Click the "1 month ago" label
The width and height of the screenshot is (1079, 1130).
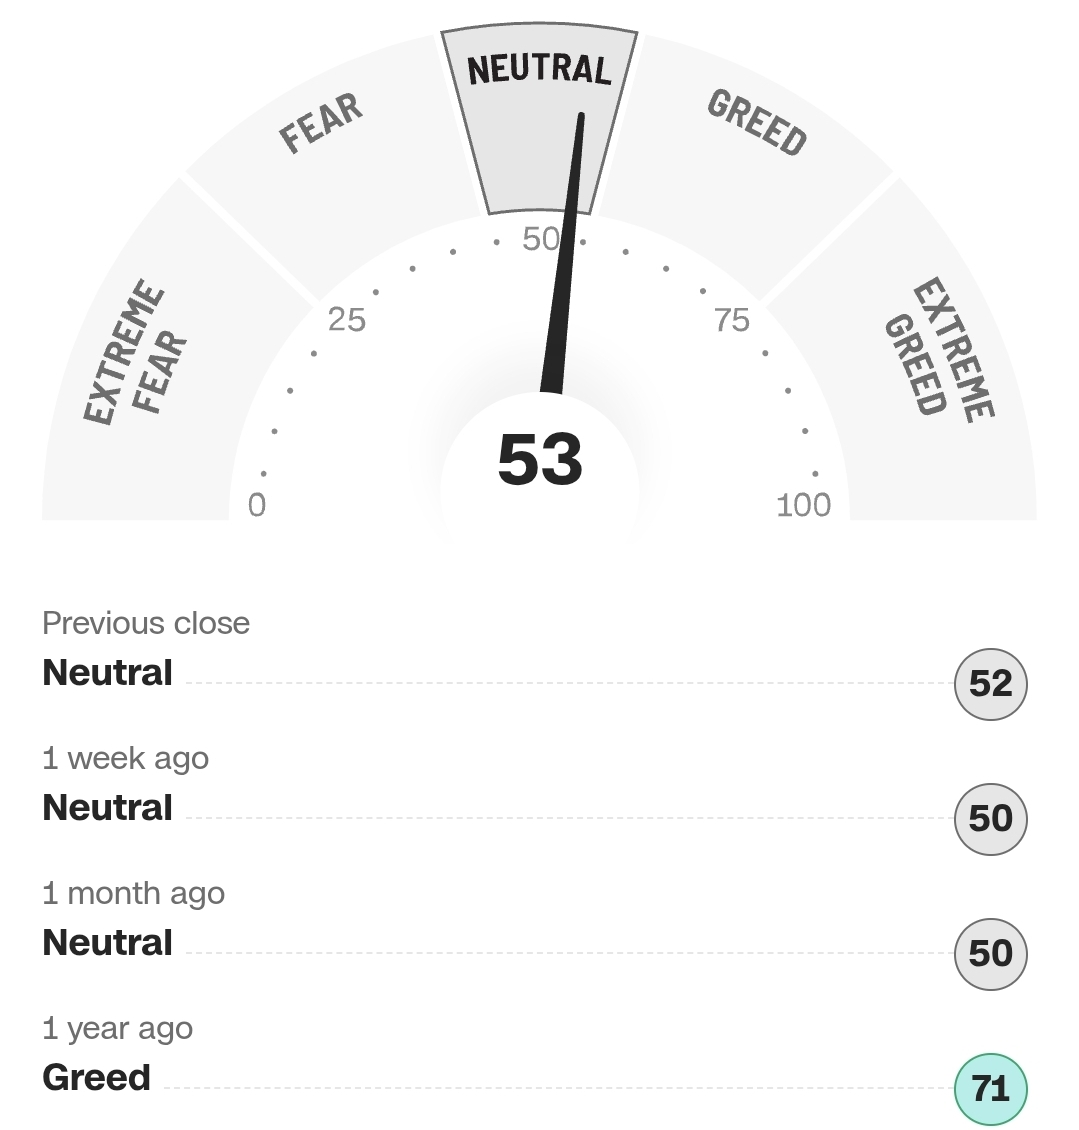(133, 893)
